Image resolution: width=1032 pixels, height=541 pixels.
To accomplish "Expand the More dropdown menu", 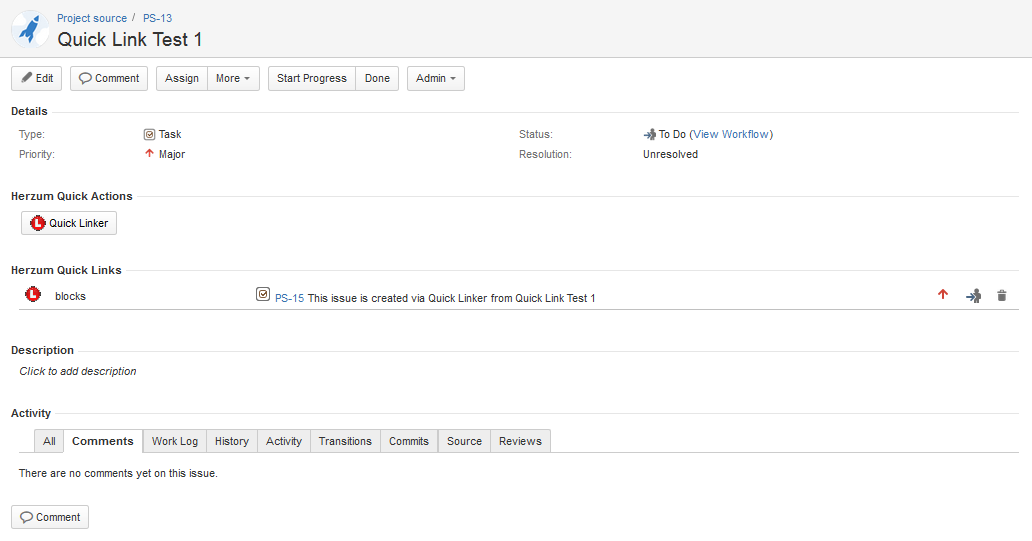I will (233, 78).
